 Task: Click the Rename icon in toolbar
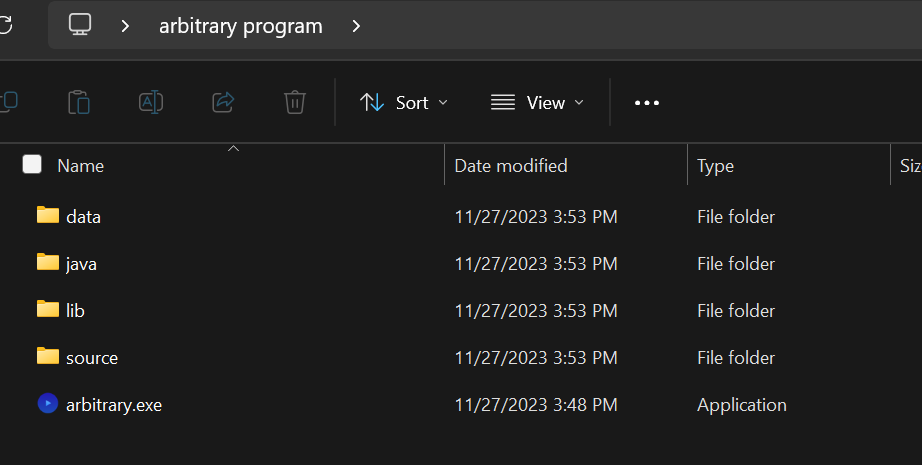pos(151,102)
